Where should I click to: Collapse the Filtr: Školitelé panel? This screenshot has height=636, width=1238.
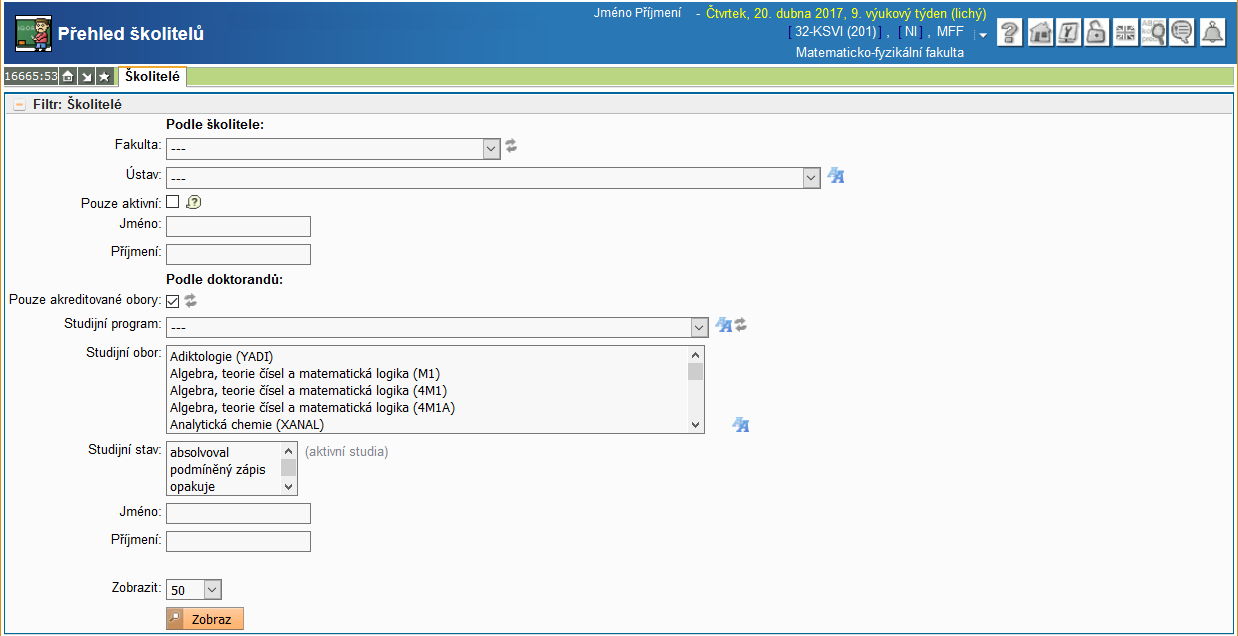click(x=19, y=104)
